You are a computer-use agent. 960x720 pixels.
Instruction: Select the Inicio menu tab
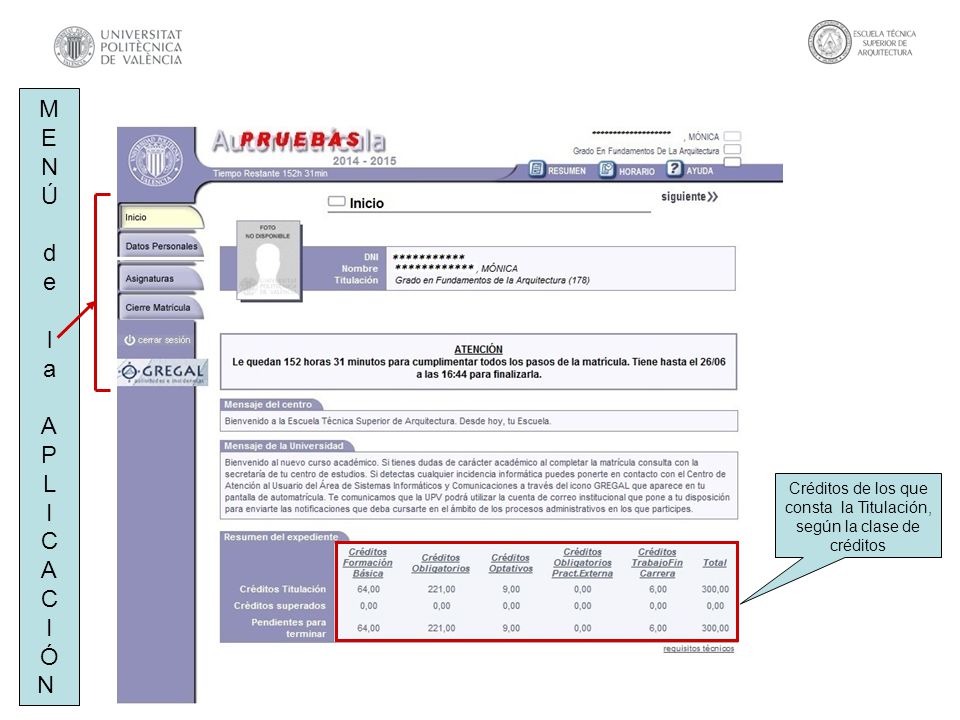(160, 217)
